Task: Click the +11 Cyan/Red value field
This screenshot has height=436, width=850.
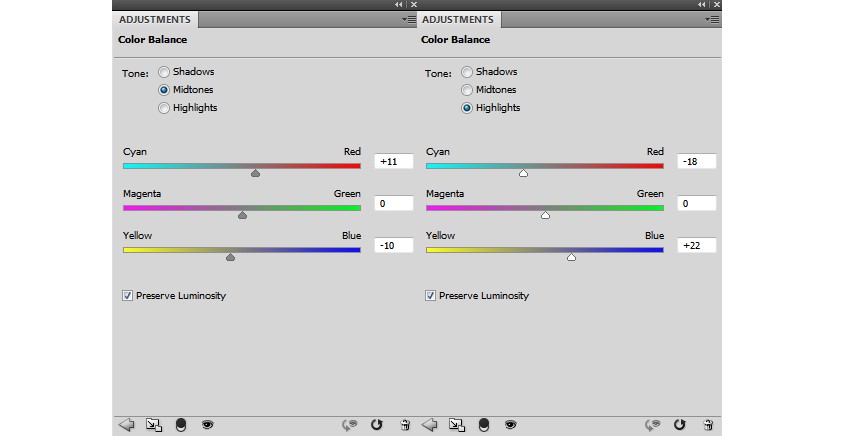Action: click(x=394, y=162)
